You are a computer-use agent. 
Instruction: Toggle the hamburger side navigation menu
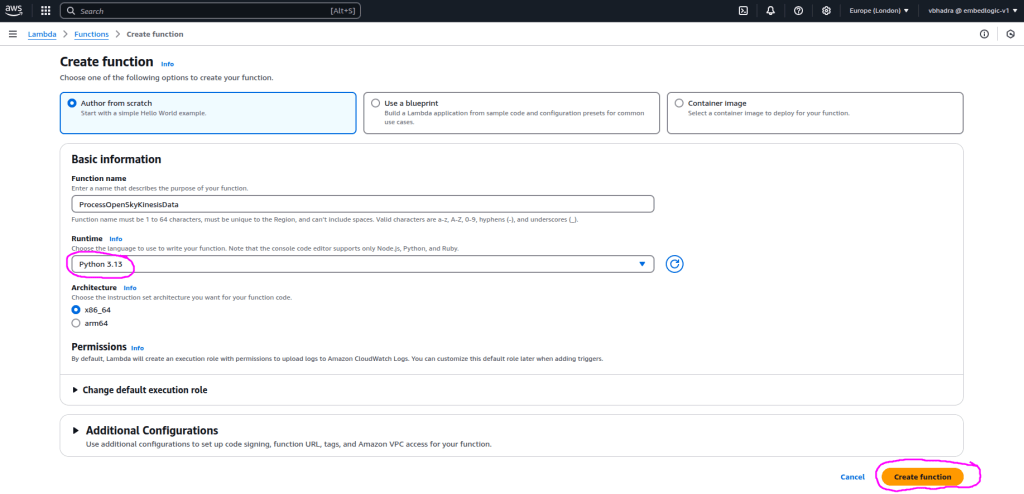pyautogui.click(x=13, y=34)
